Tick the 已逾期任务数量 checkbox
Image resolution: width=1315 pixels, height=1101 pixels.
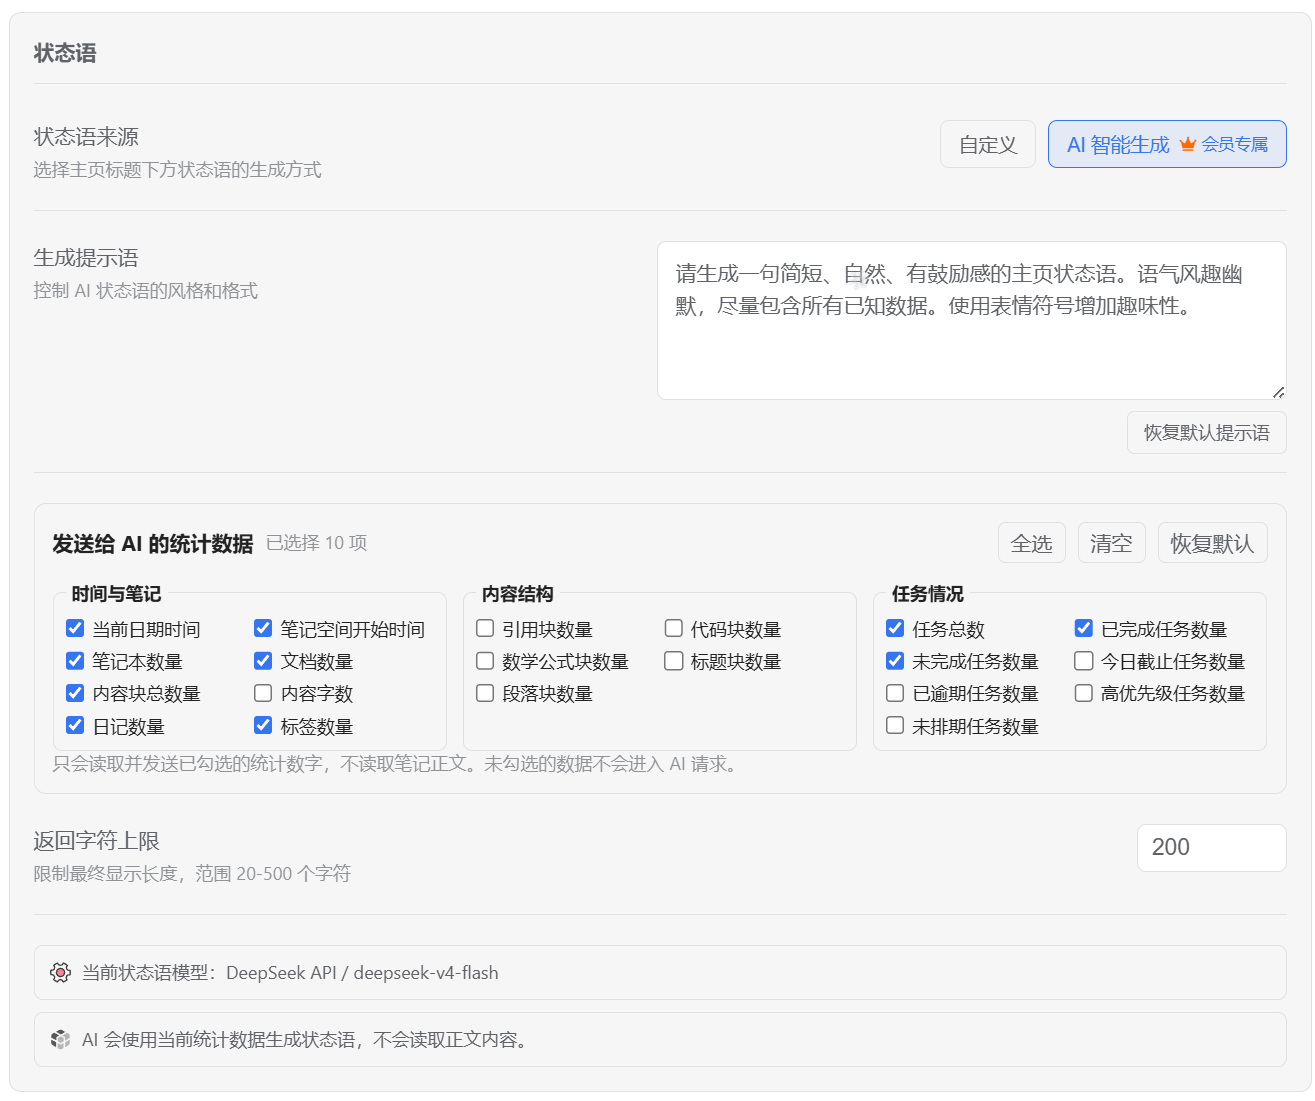click(895, 692)
